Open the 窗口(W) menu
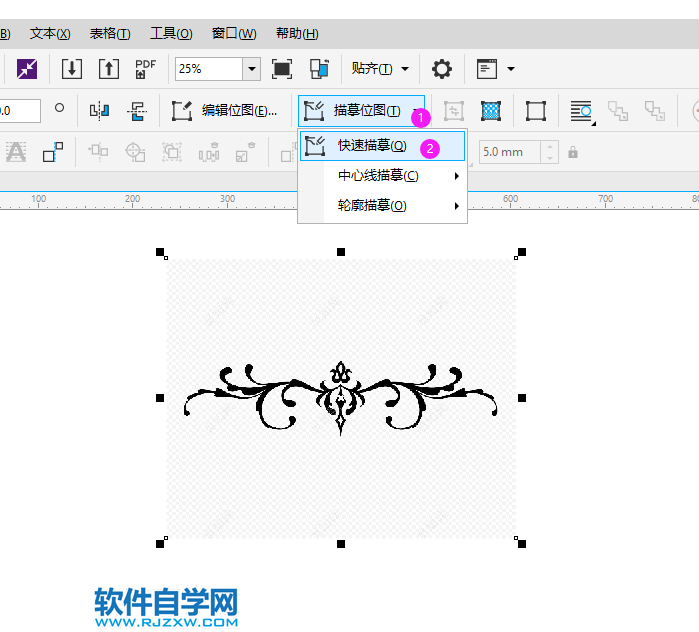The image size is (699, 632). point(234,34)
